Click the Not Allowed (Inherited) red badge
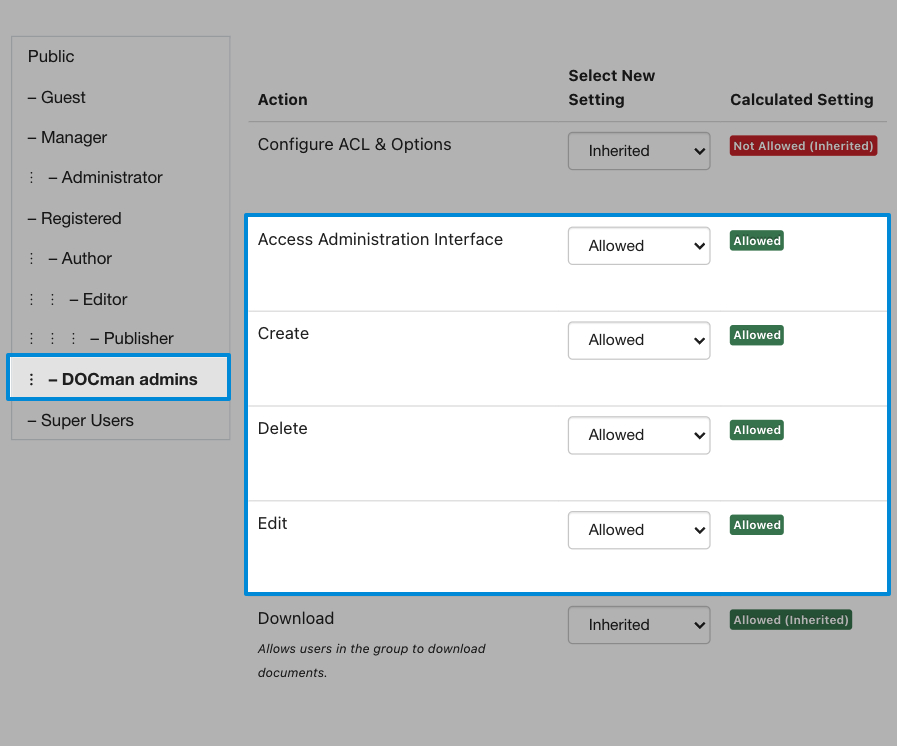The width and height of the screenshot is (897, 746). 803,146
